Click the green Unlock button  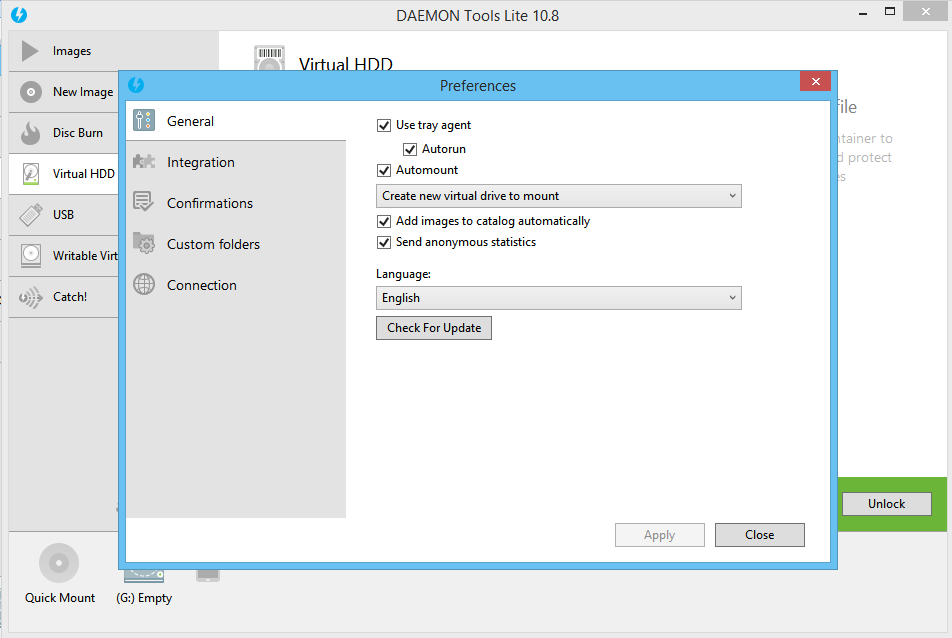click(x=886, y=504)
